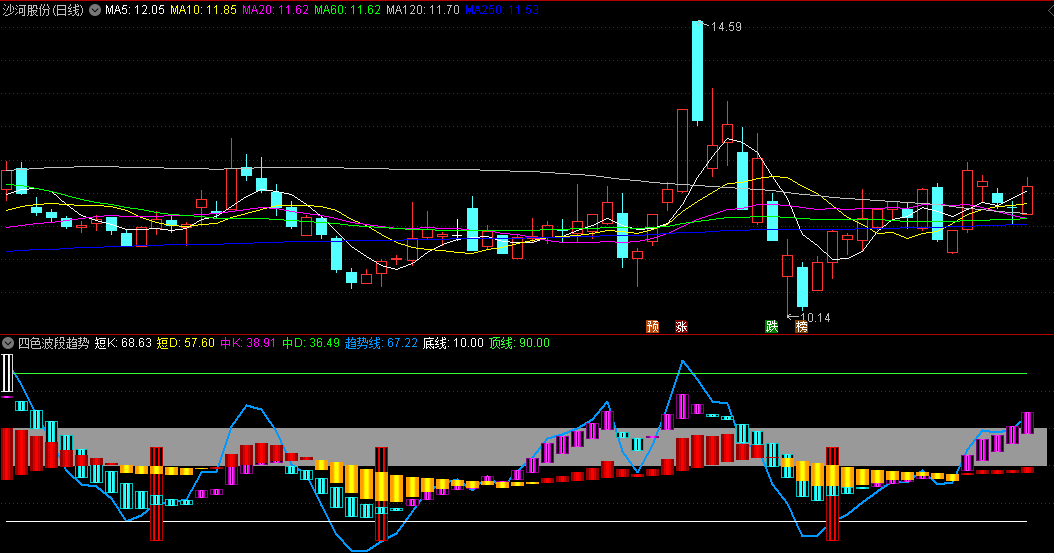Select the MA60: 11.62 indicator label
The height and width of the screenshot is (553, 1054).
[x=348, y=10]
